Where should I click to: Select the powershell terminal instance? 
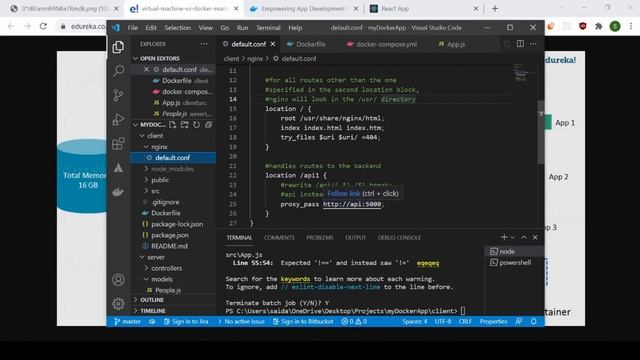(x=514, y=262)
